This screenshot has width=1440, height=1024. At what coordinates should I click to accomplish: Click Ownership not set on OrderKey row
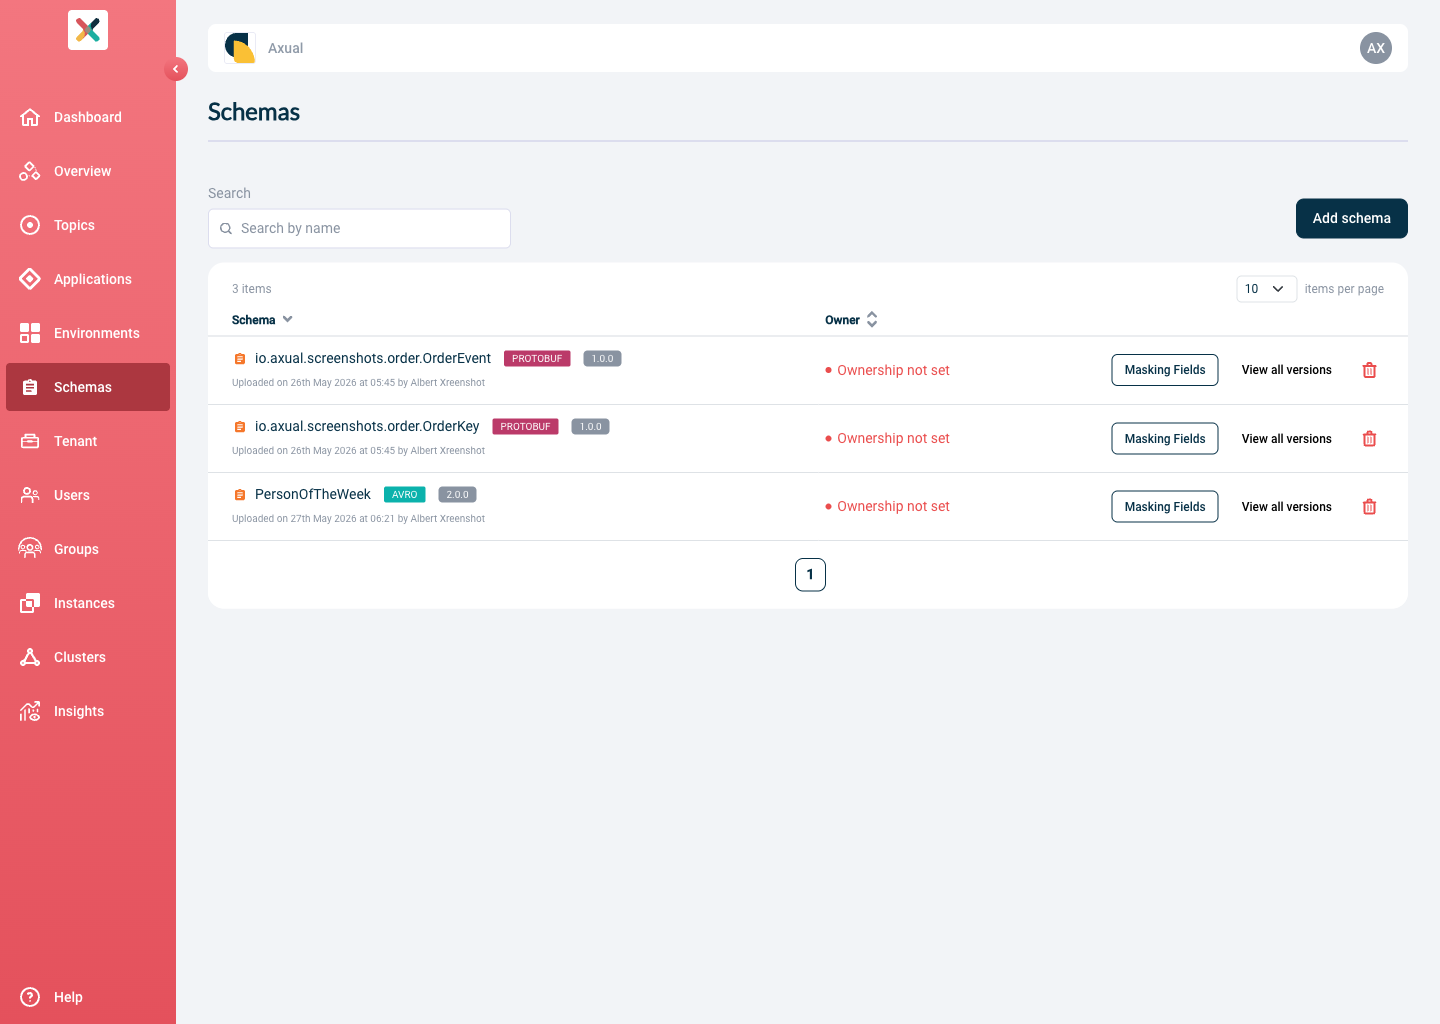click(893, 438)
